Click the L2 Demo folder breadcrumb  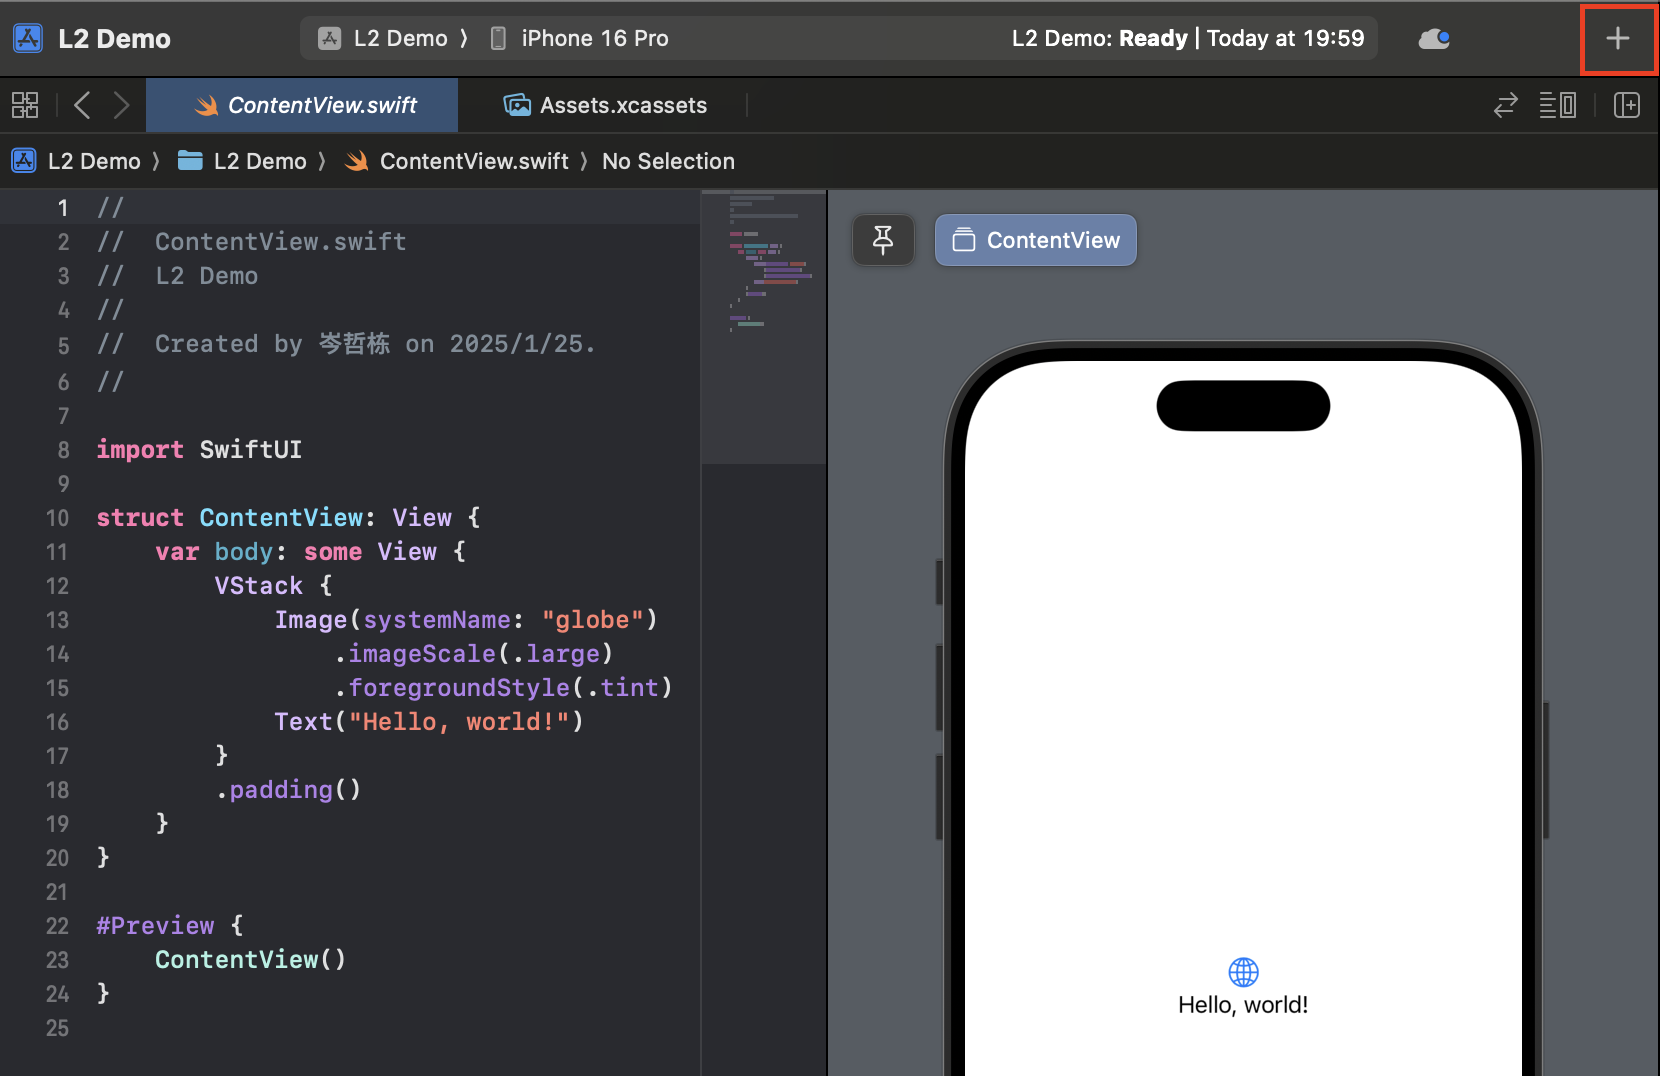[x=242, y=161]
